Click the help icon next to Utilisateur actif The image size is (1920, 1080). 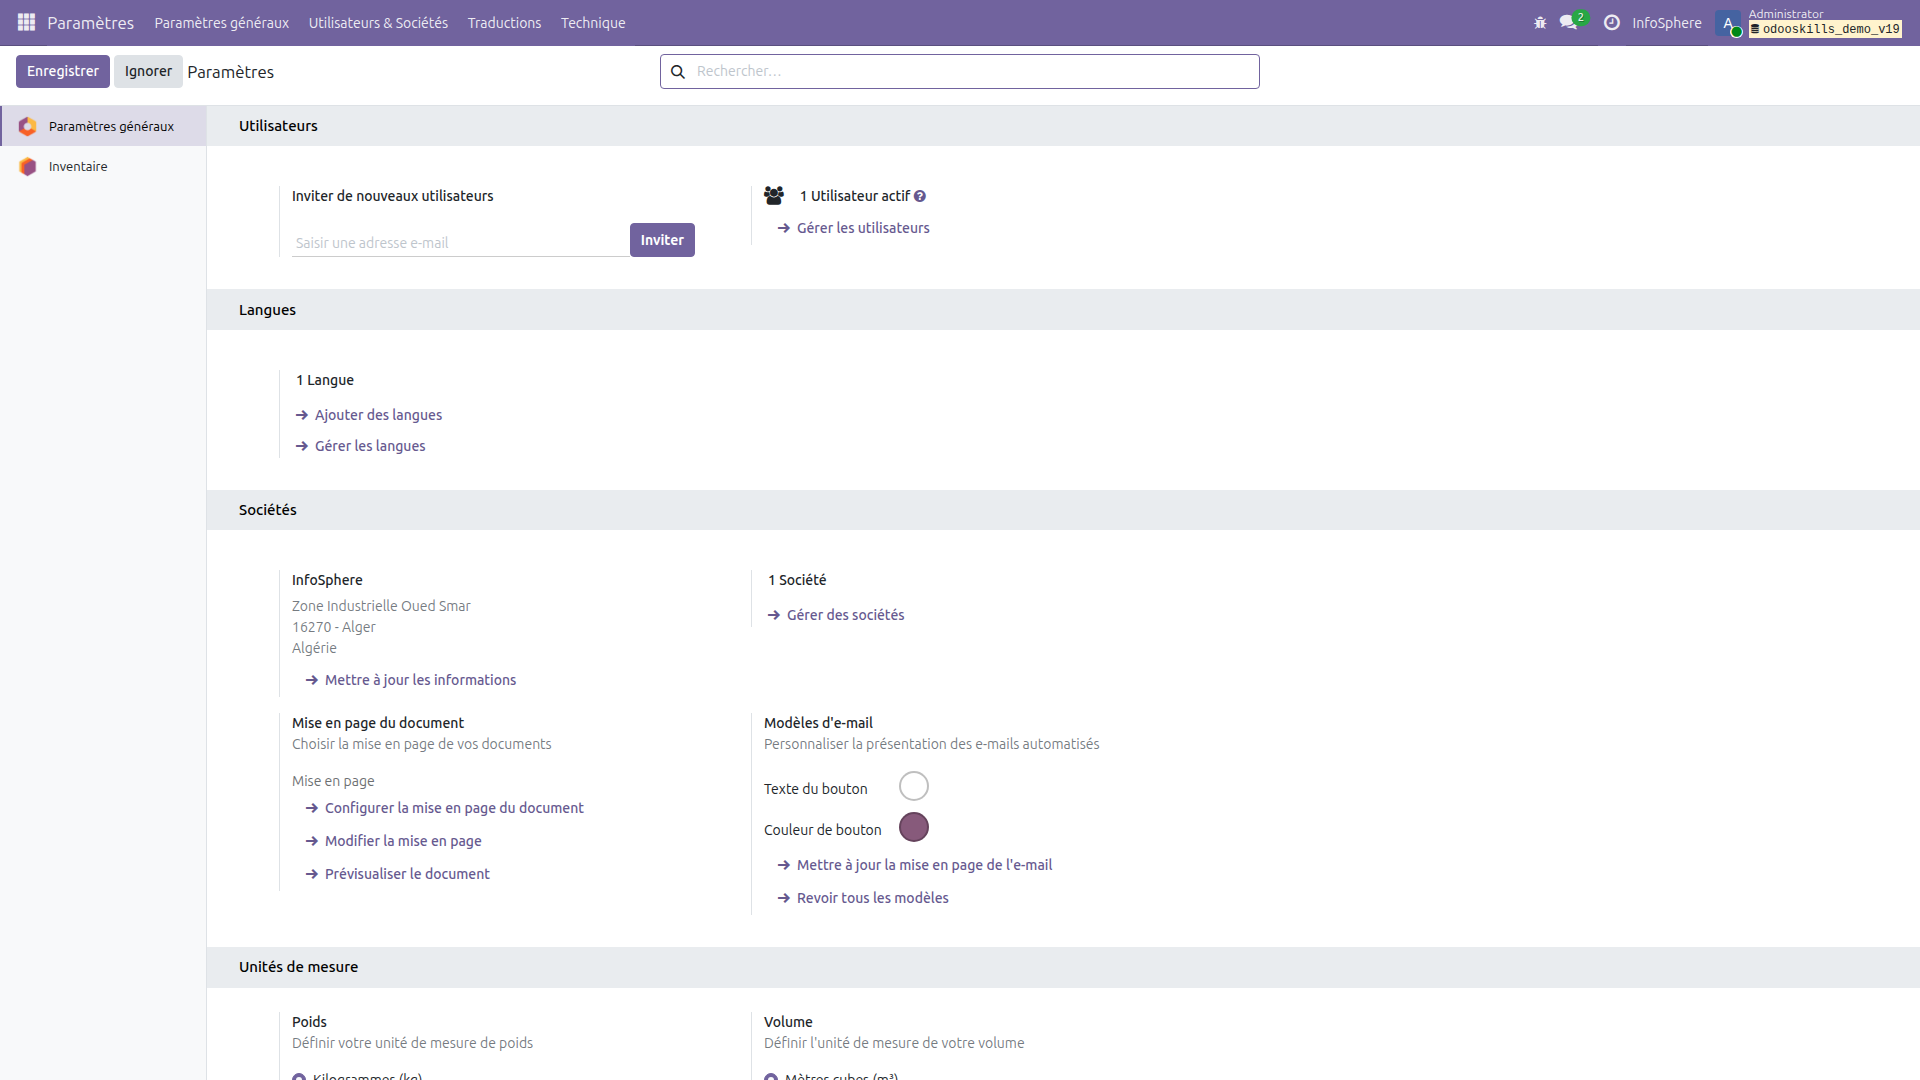click(x=920, y=195)
